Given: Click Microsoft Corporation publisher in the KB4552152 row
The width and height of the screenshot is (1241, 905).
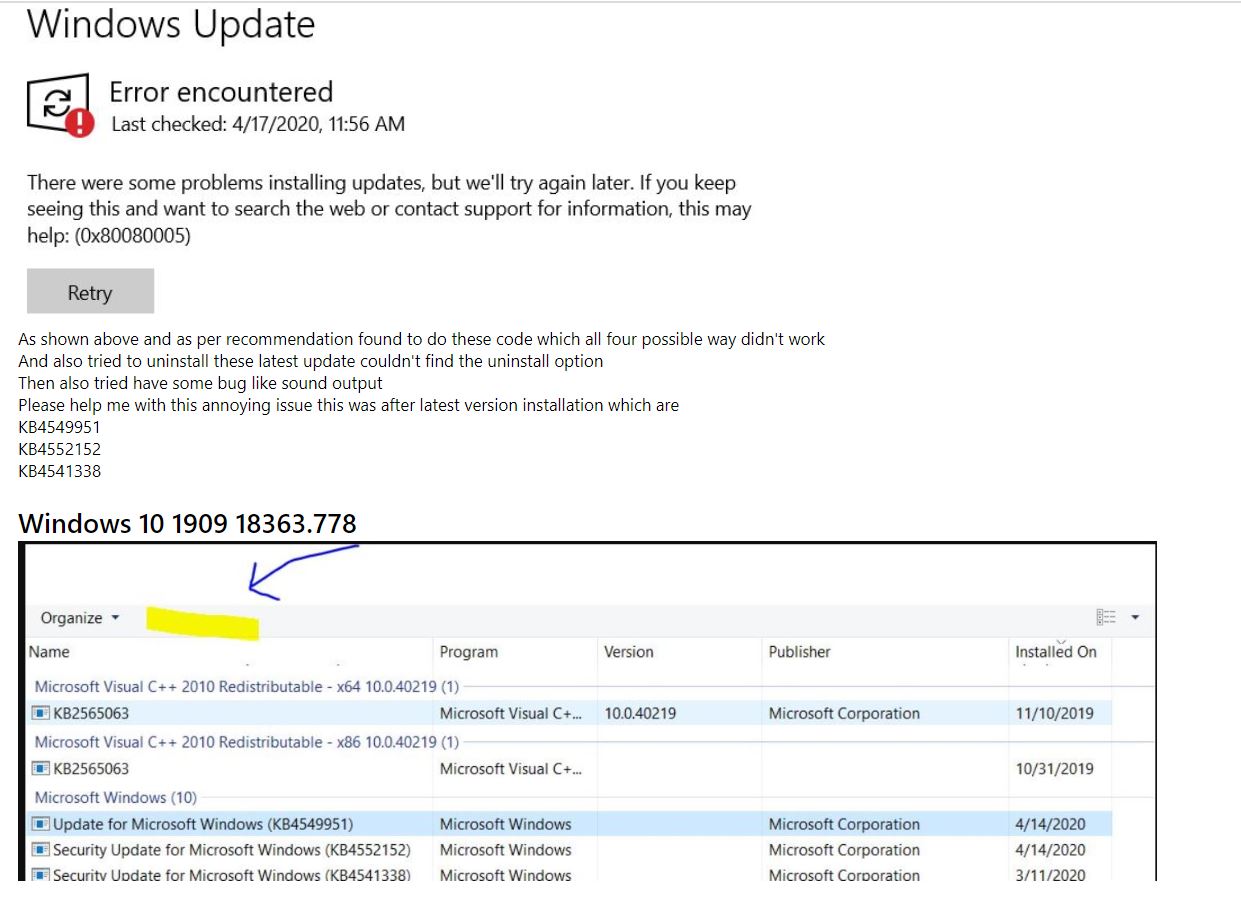Looking at the screenshot, I should [844, 851].
